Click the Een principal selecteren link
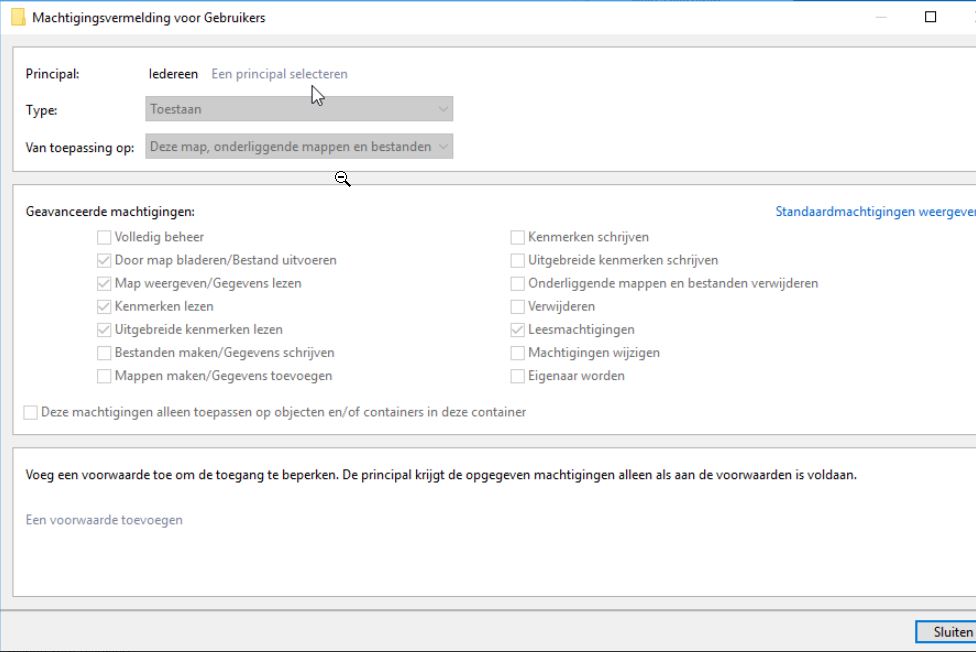The image size is (976, 652). pyautogui.click(x=279, y=74)
